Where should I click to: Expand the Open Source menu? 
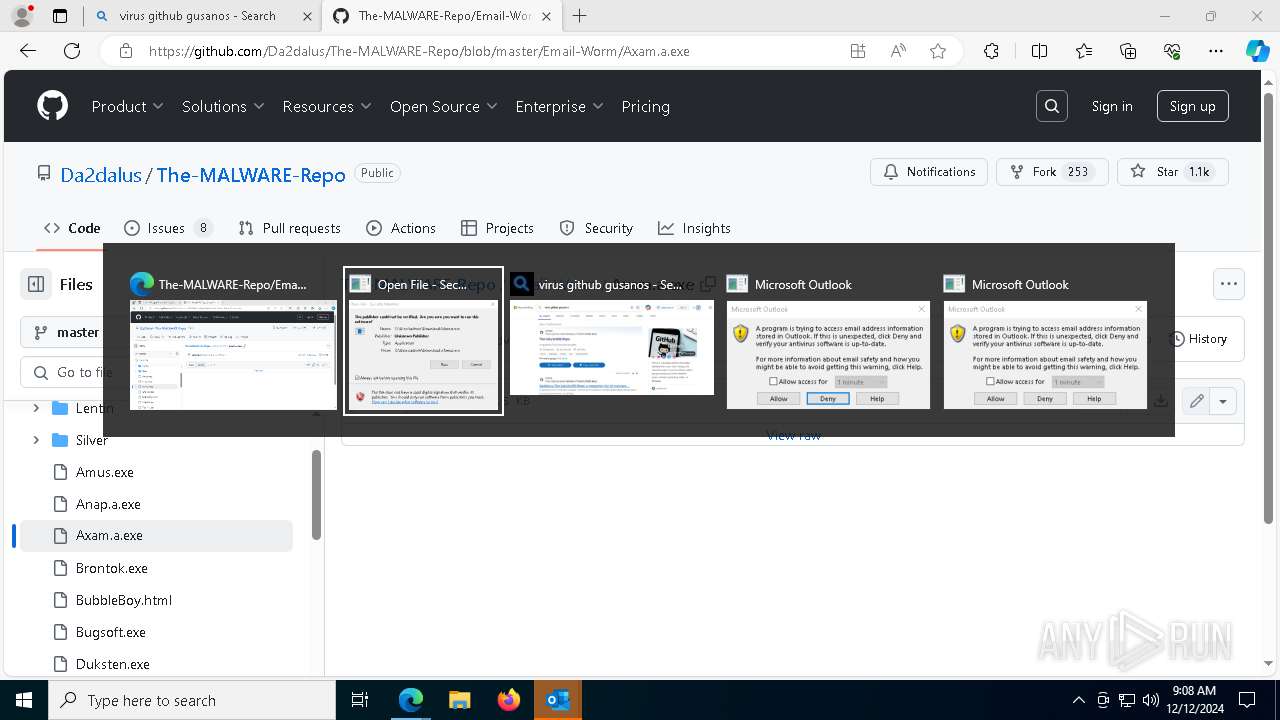(444, 106)
